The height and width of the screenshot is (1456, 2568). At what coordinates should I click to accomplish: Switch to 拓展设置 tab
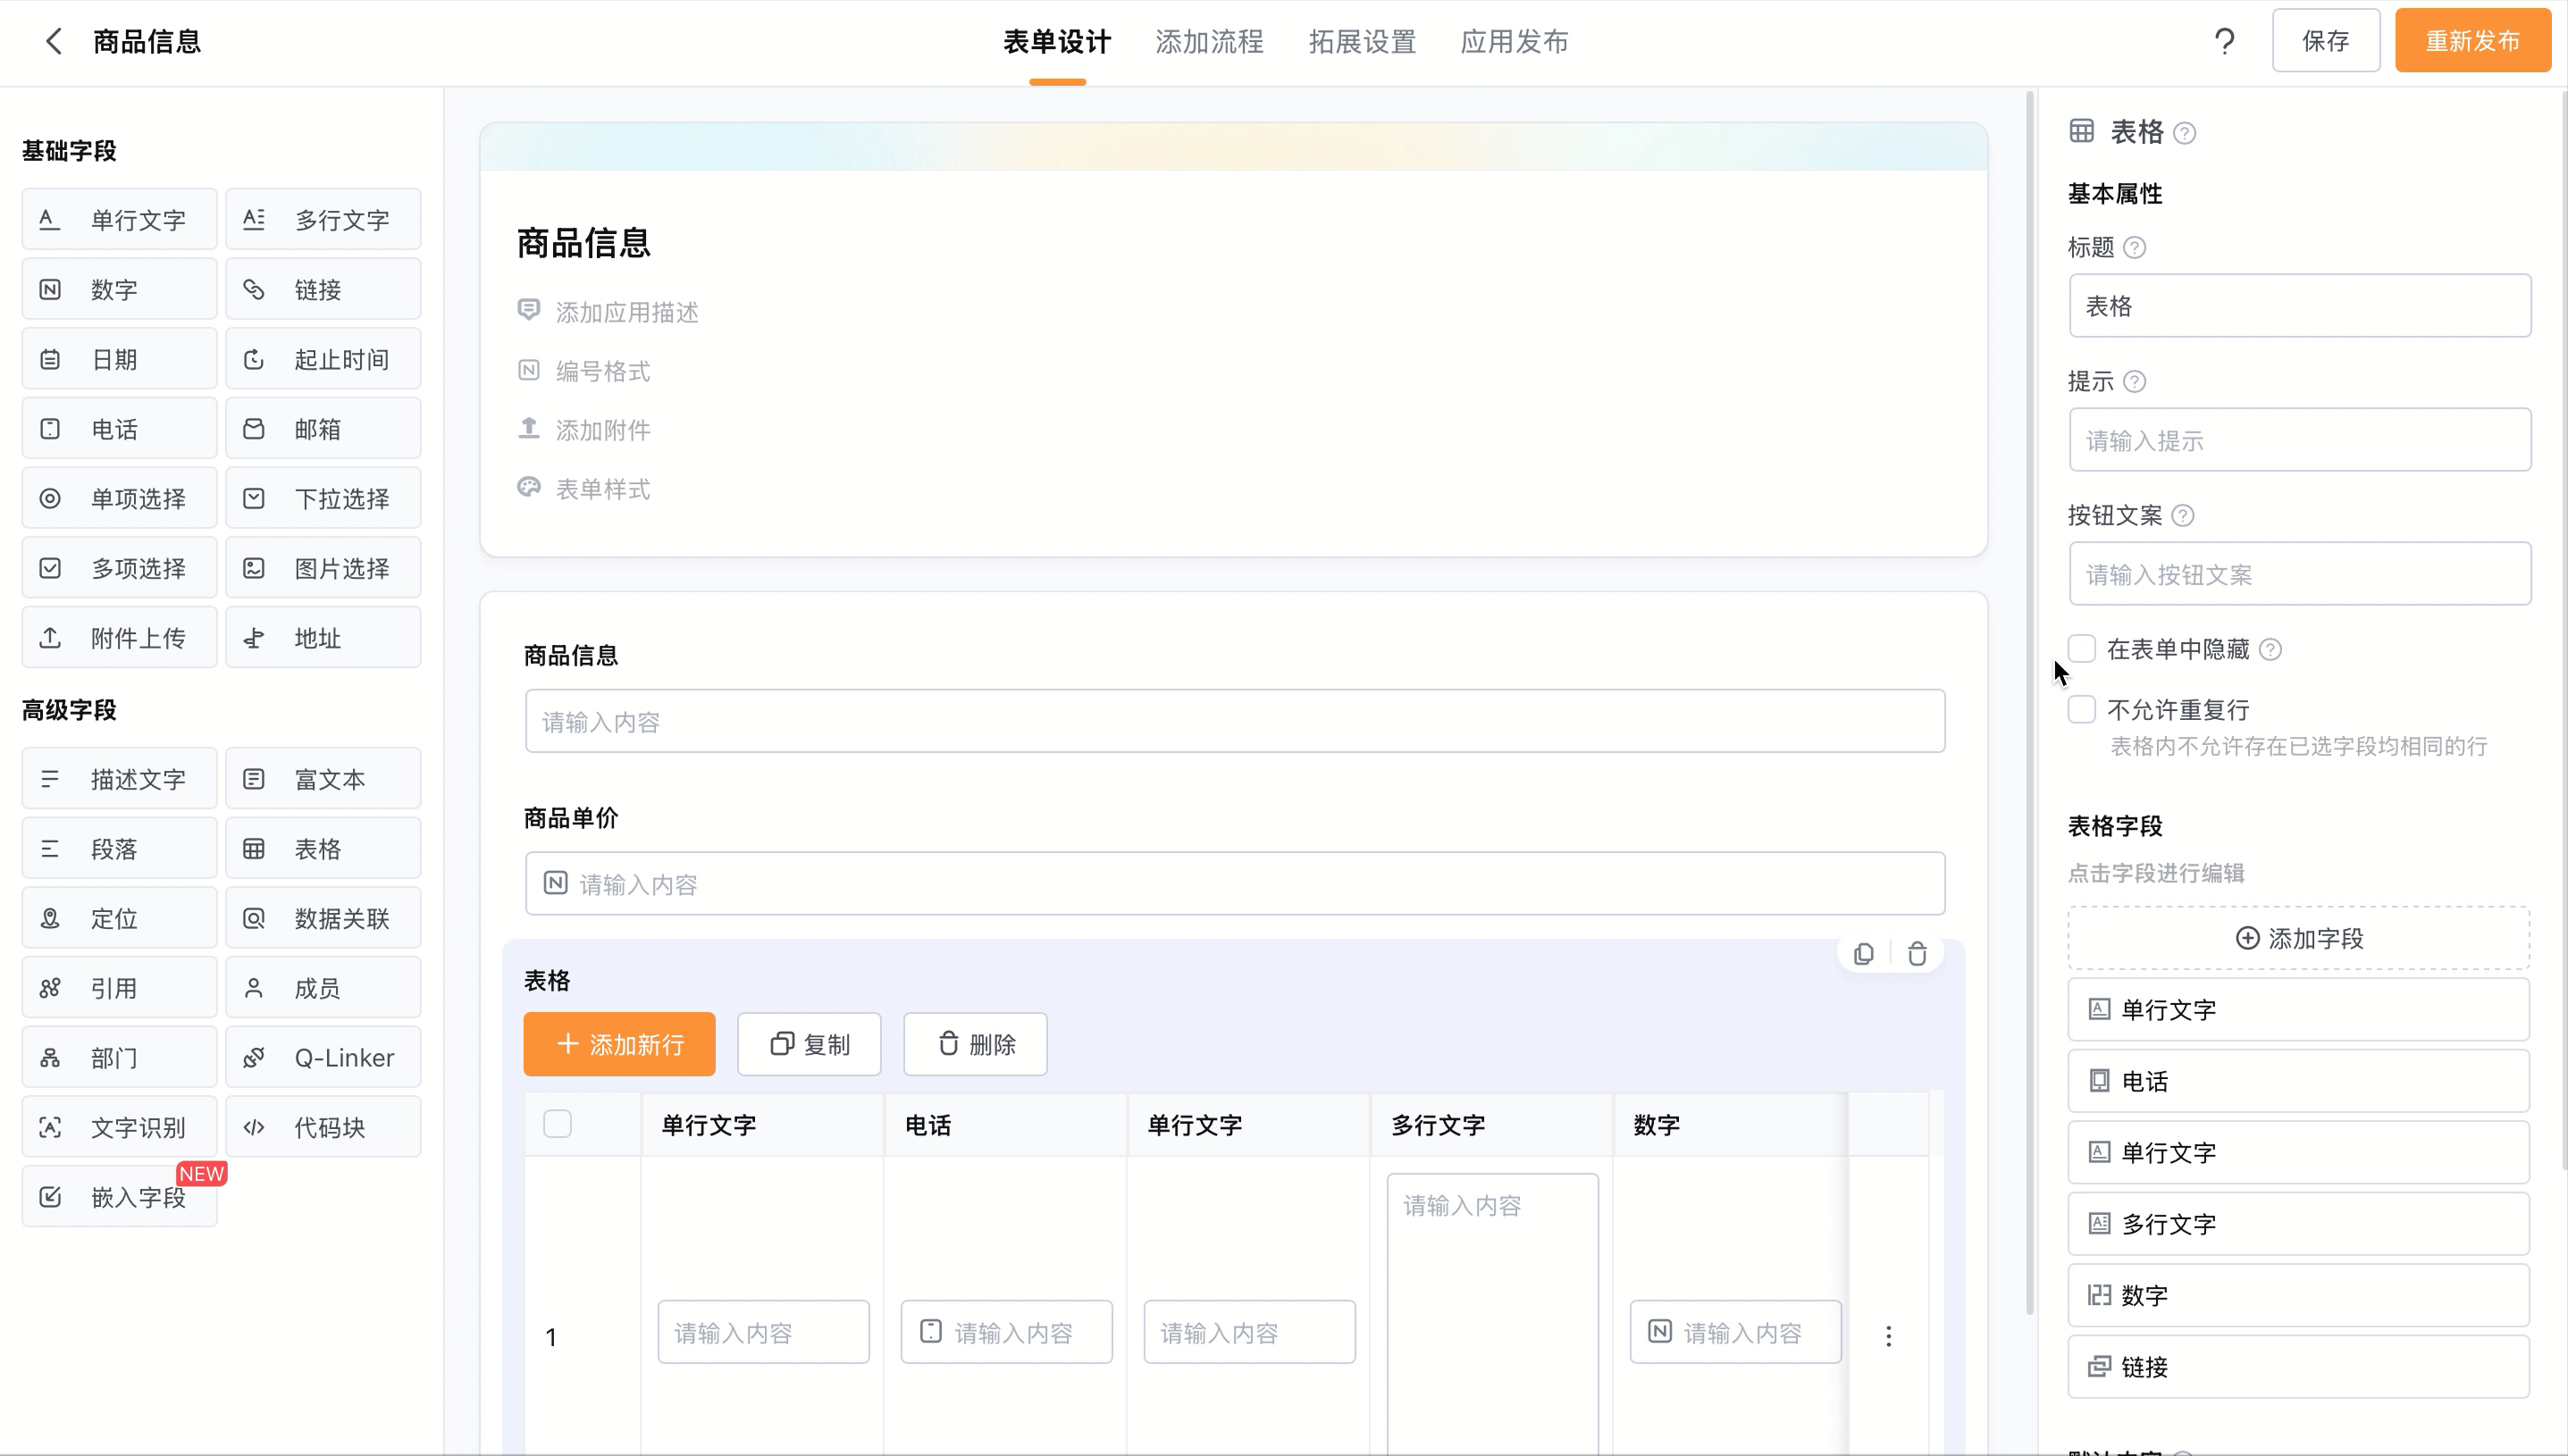pos(1362,42)
